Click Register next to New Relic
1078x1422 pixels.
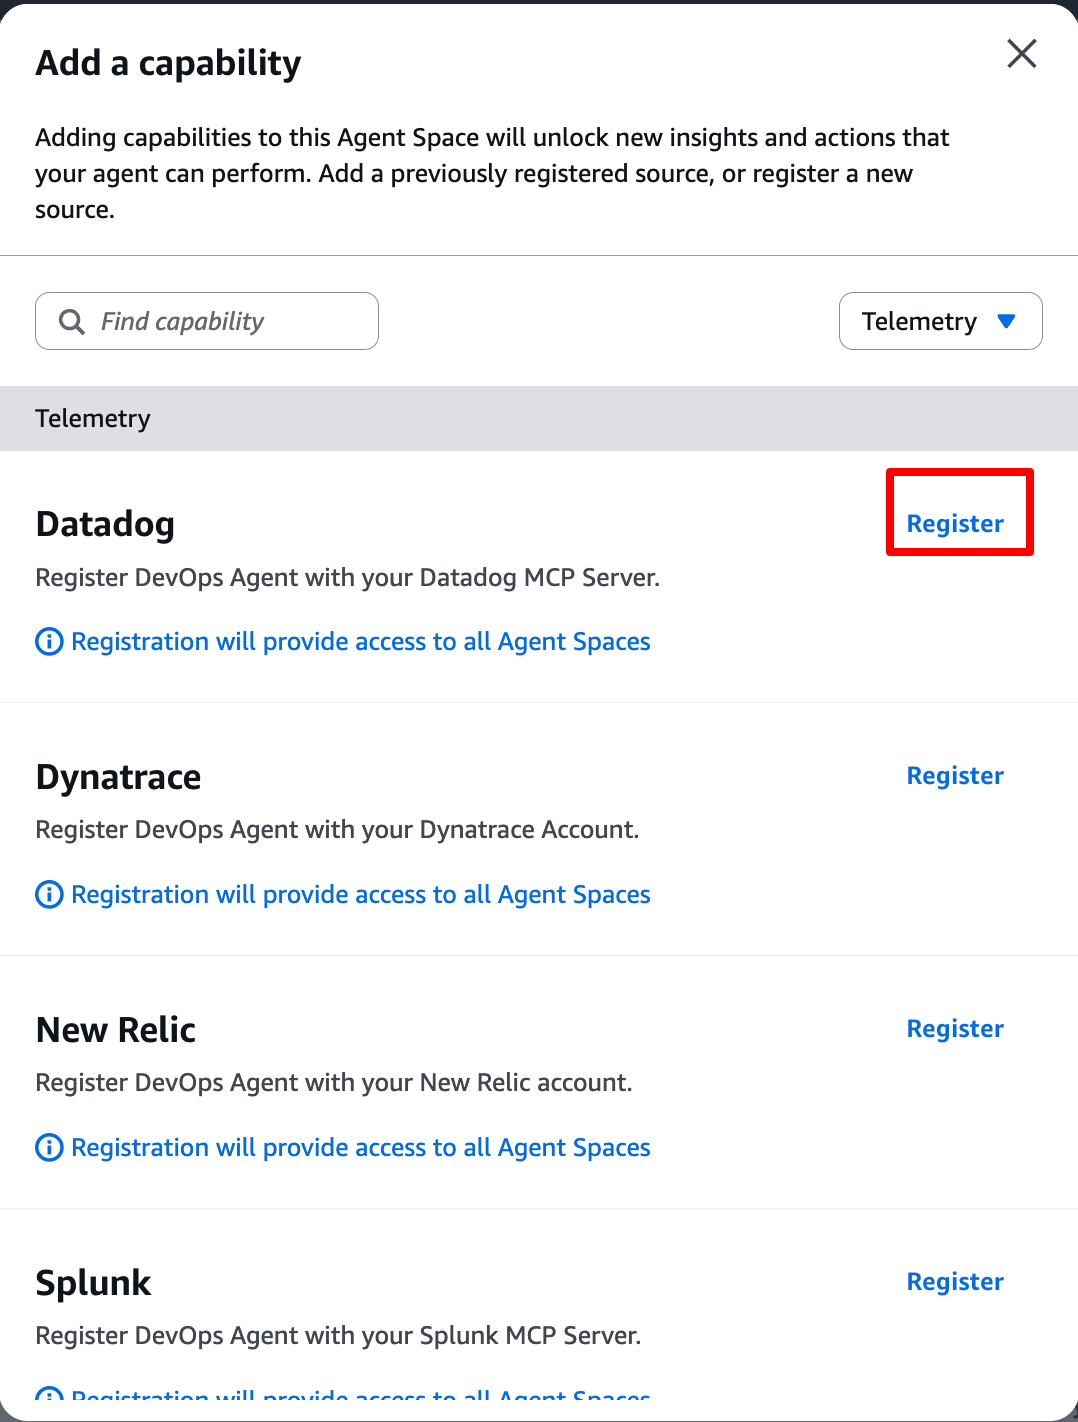pos(955,1029)
